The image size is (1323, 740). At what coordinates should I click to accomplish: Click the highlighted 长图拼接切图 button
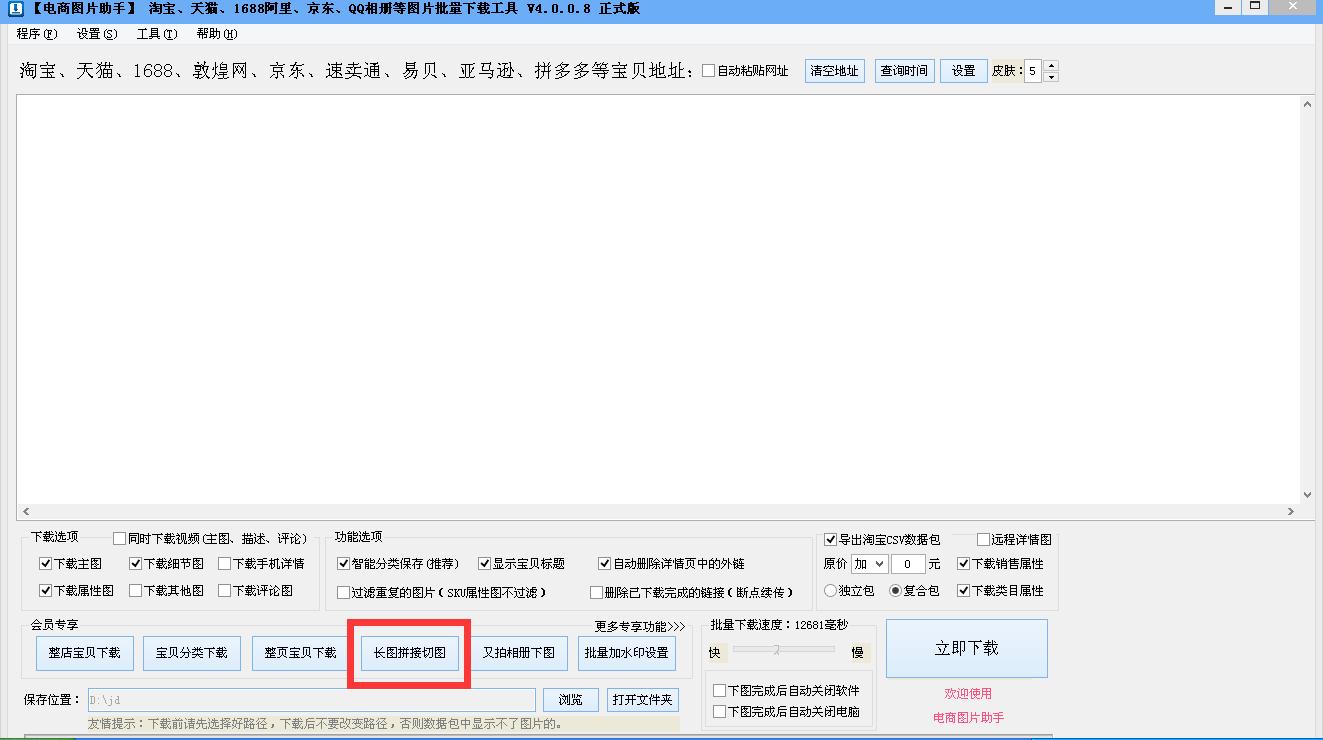[408, 653]
